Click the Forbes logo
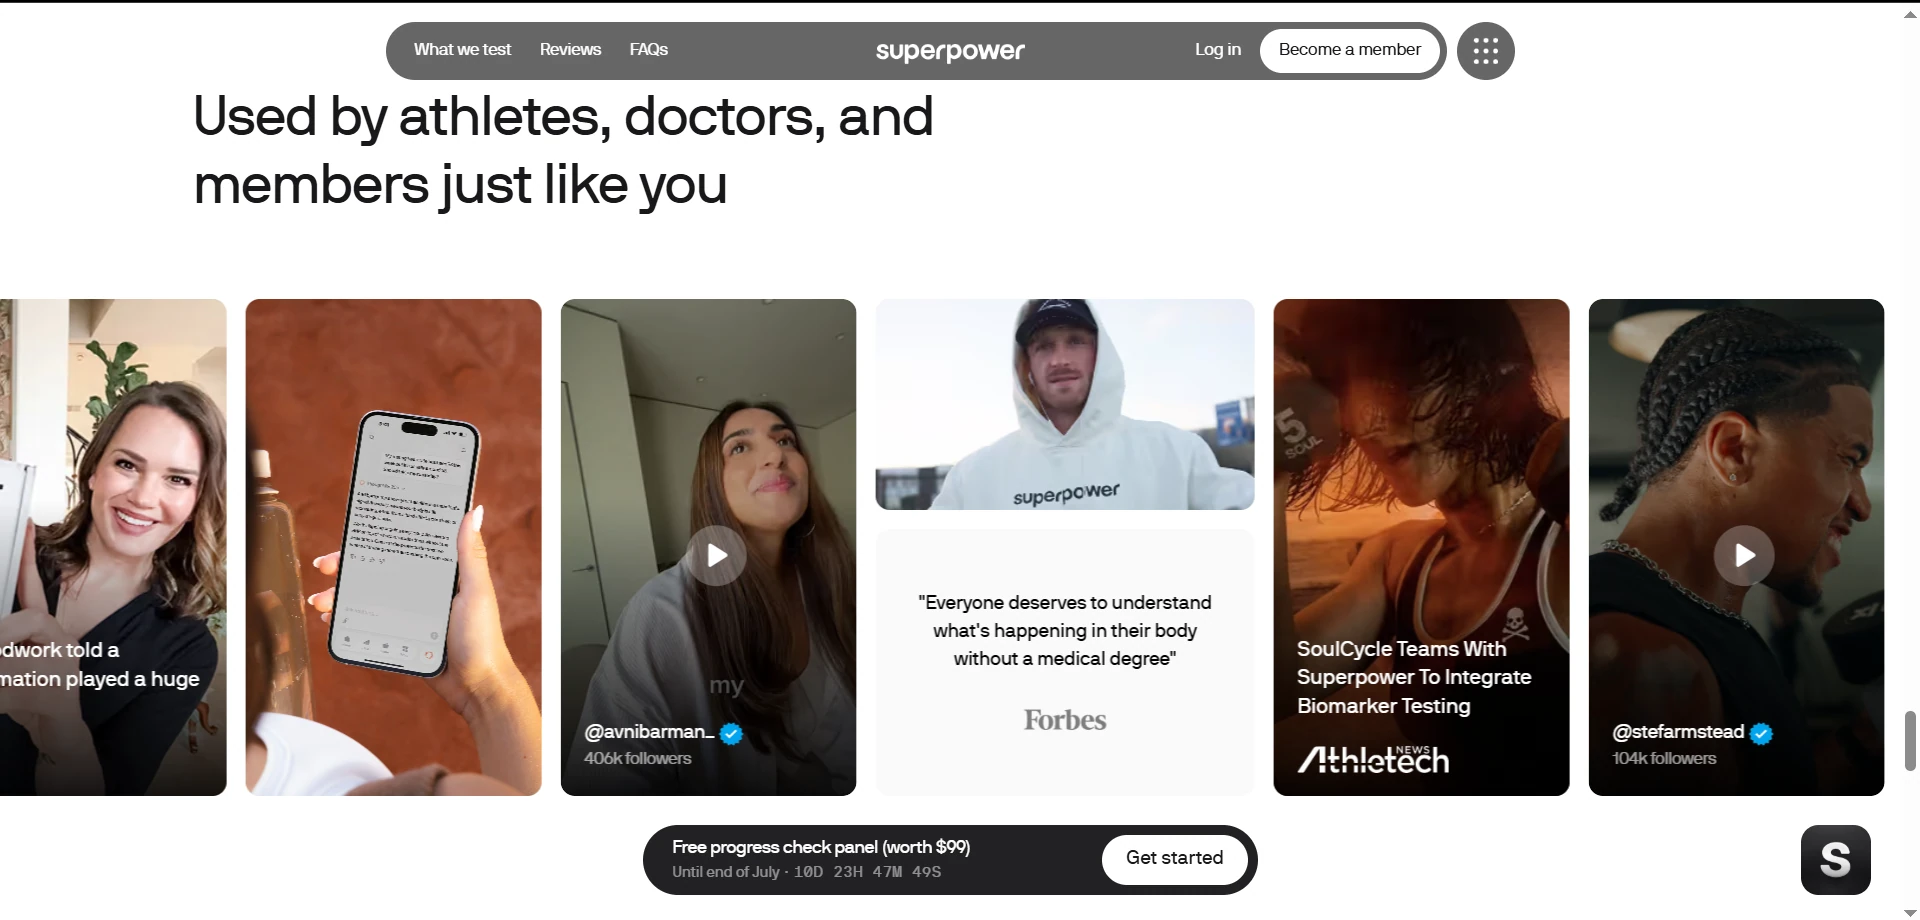 coord(1065,720)
